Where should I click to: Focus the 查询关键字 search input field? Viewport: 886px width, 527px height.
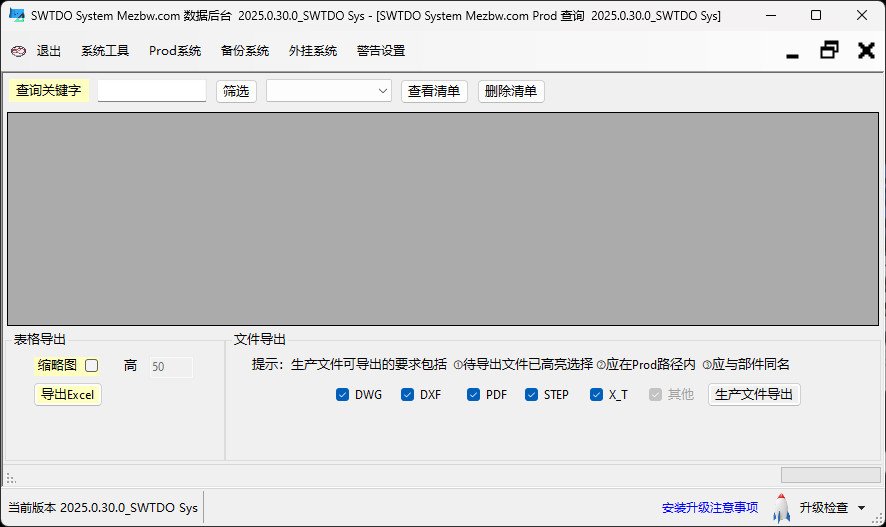point(152,91)
